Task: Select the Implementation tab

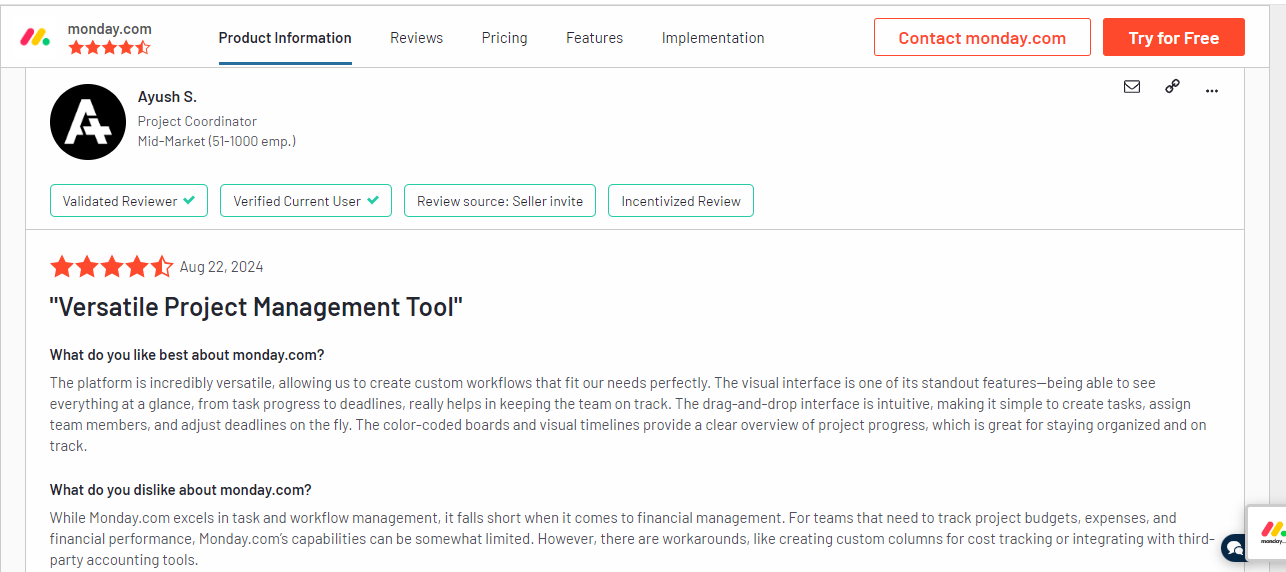Action: [713, 38]
